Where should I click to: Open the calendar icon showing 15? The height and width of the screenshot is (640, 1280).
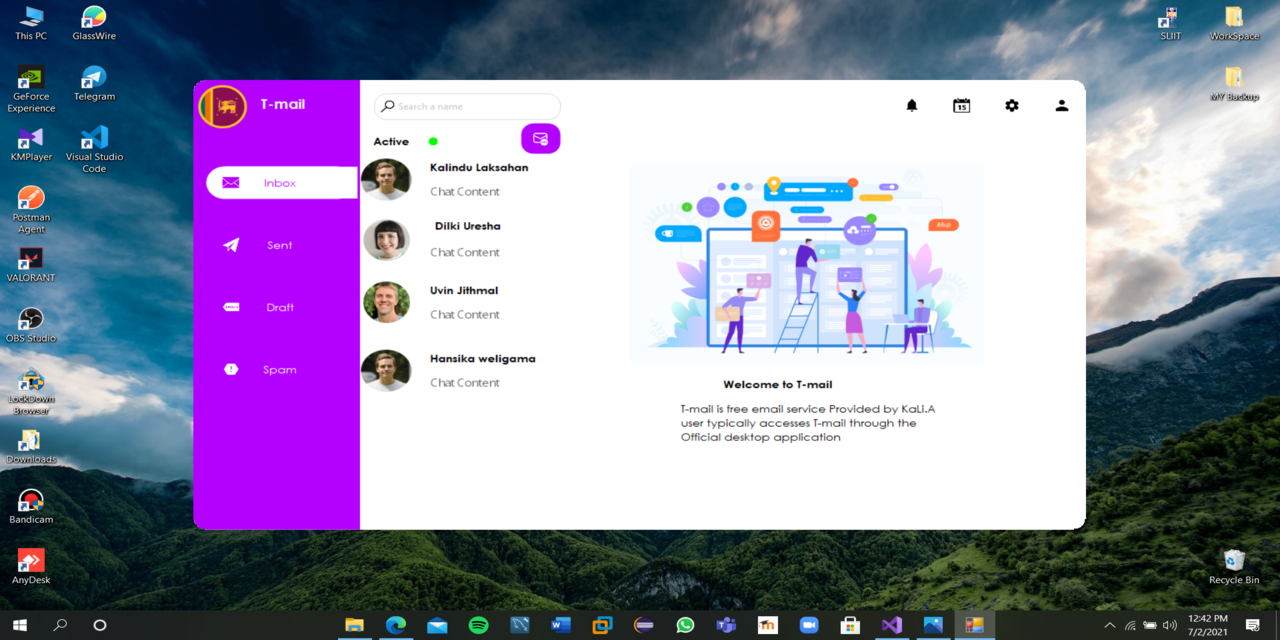pyautogui.click(x=961, y=105)
